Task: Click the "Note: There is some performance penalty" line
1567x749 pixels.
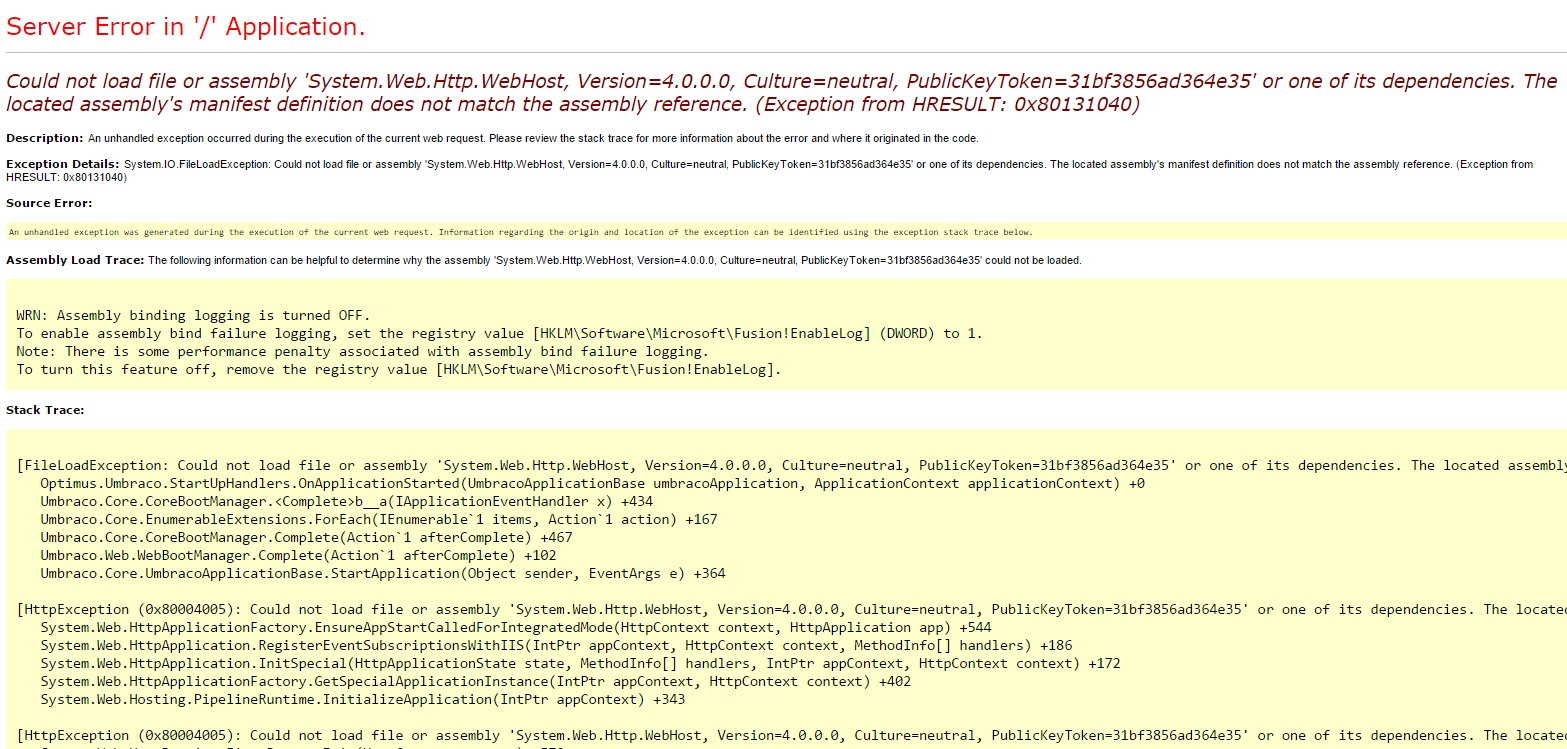Action: (x=362, y=351)
